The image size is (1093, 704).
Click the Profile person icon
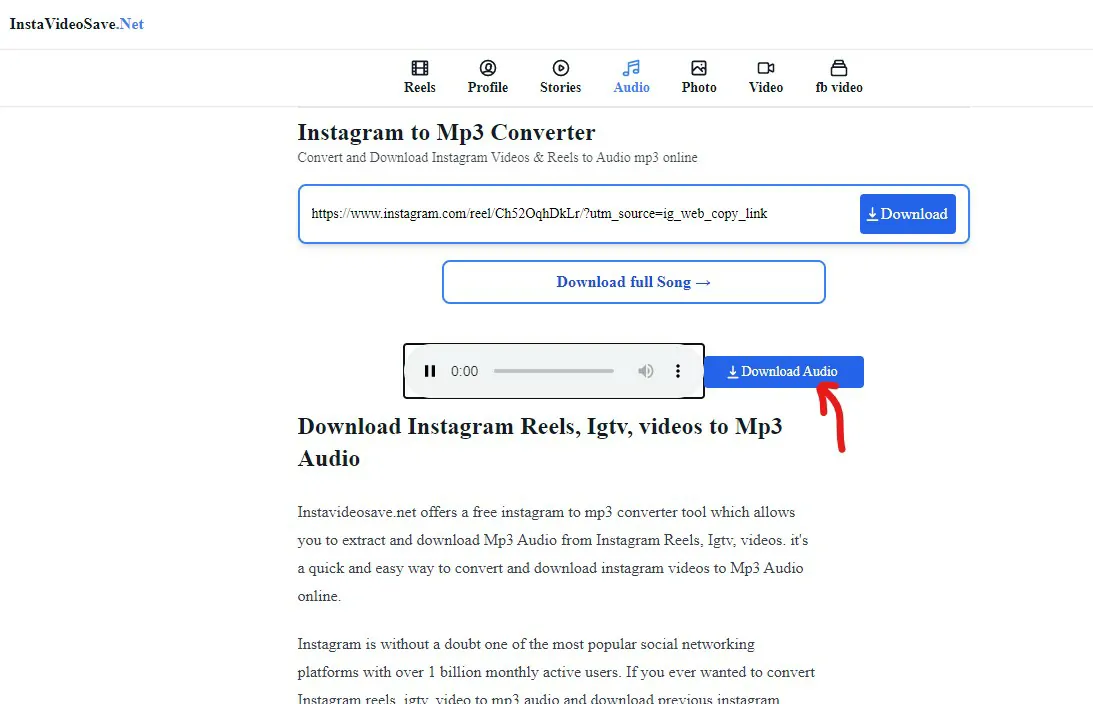[488, 68]
